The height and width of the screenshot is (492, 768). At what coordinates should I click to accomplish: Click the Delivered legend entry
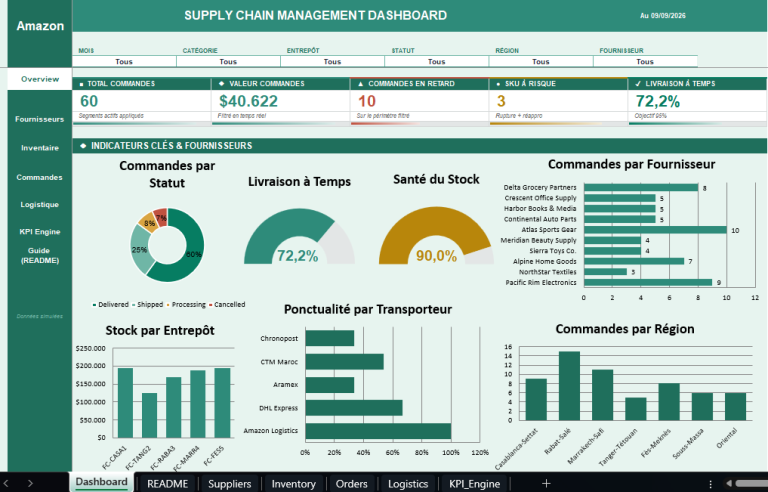pyautogui.click(x=111, y=305)
